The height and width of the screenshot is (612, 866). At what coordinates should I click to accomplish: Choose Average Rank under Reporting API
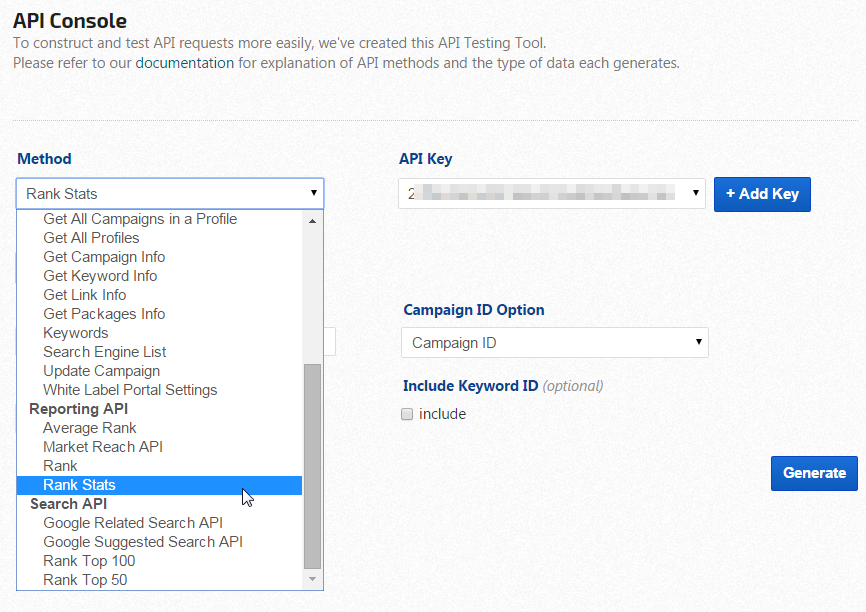tap(90, 428)
